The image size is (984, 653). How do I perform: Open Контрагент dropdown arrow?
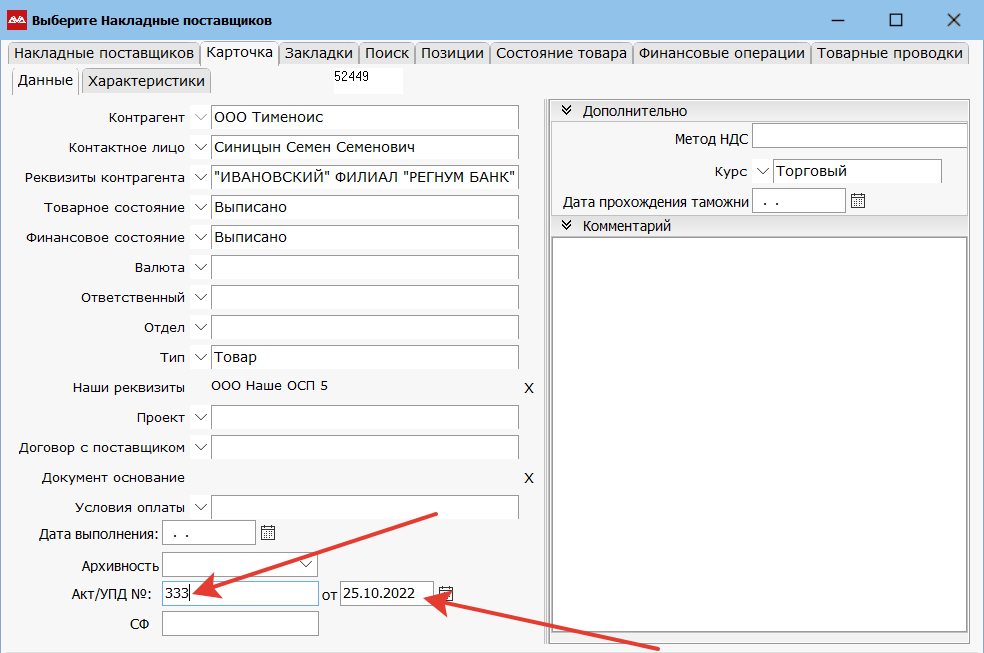point(200,117)
